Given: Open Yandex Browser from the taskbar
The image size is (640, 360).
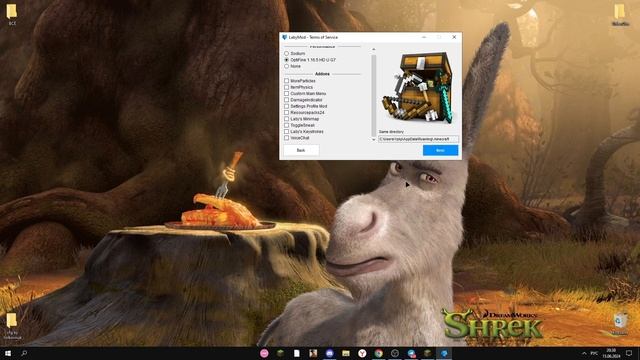Looking at the screenshot, I should pyautogui.click(x=362, y=353).
